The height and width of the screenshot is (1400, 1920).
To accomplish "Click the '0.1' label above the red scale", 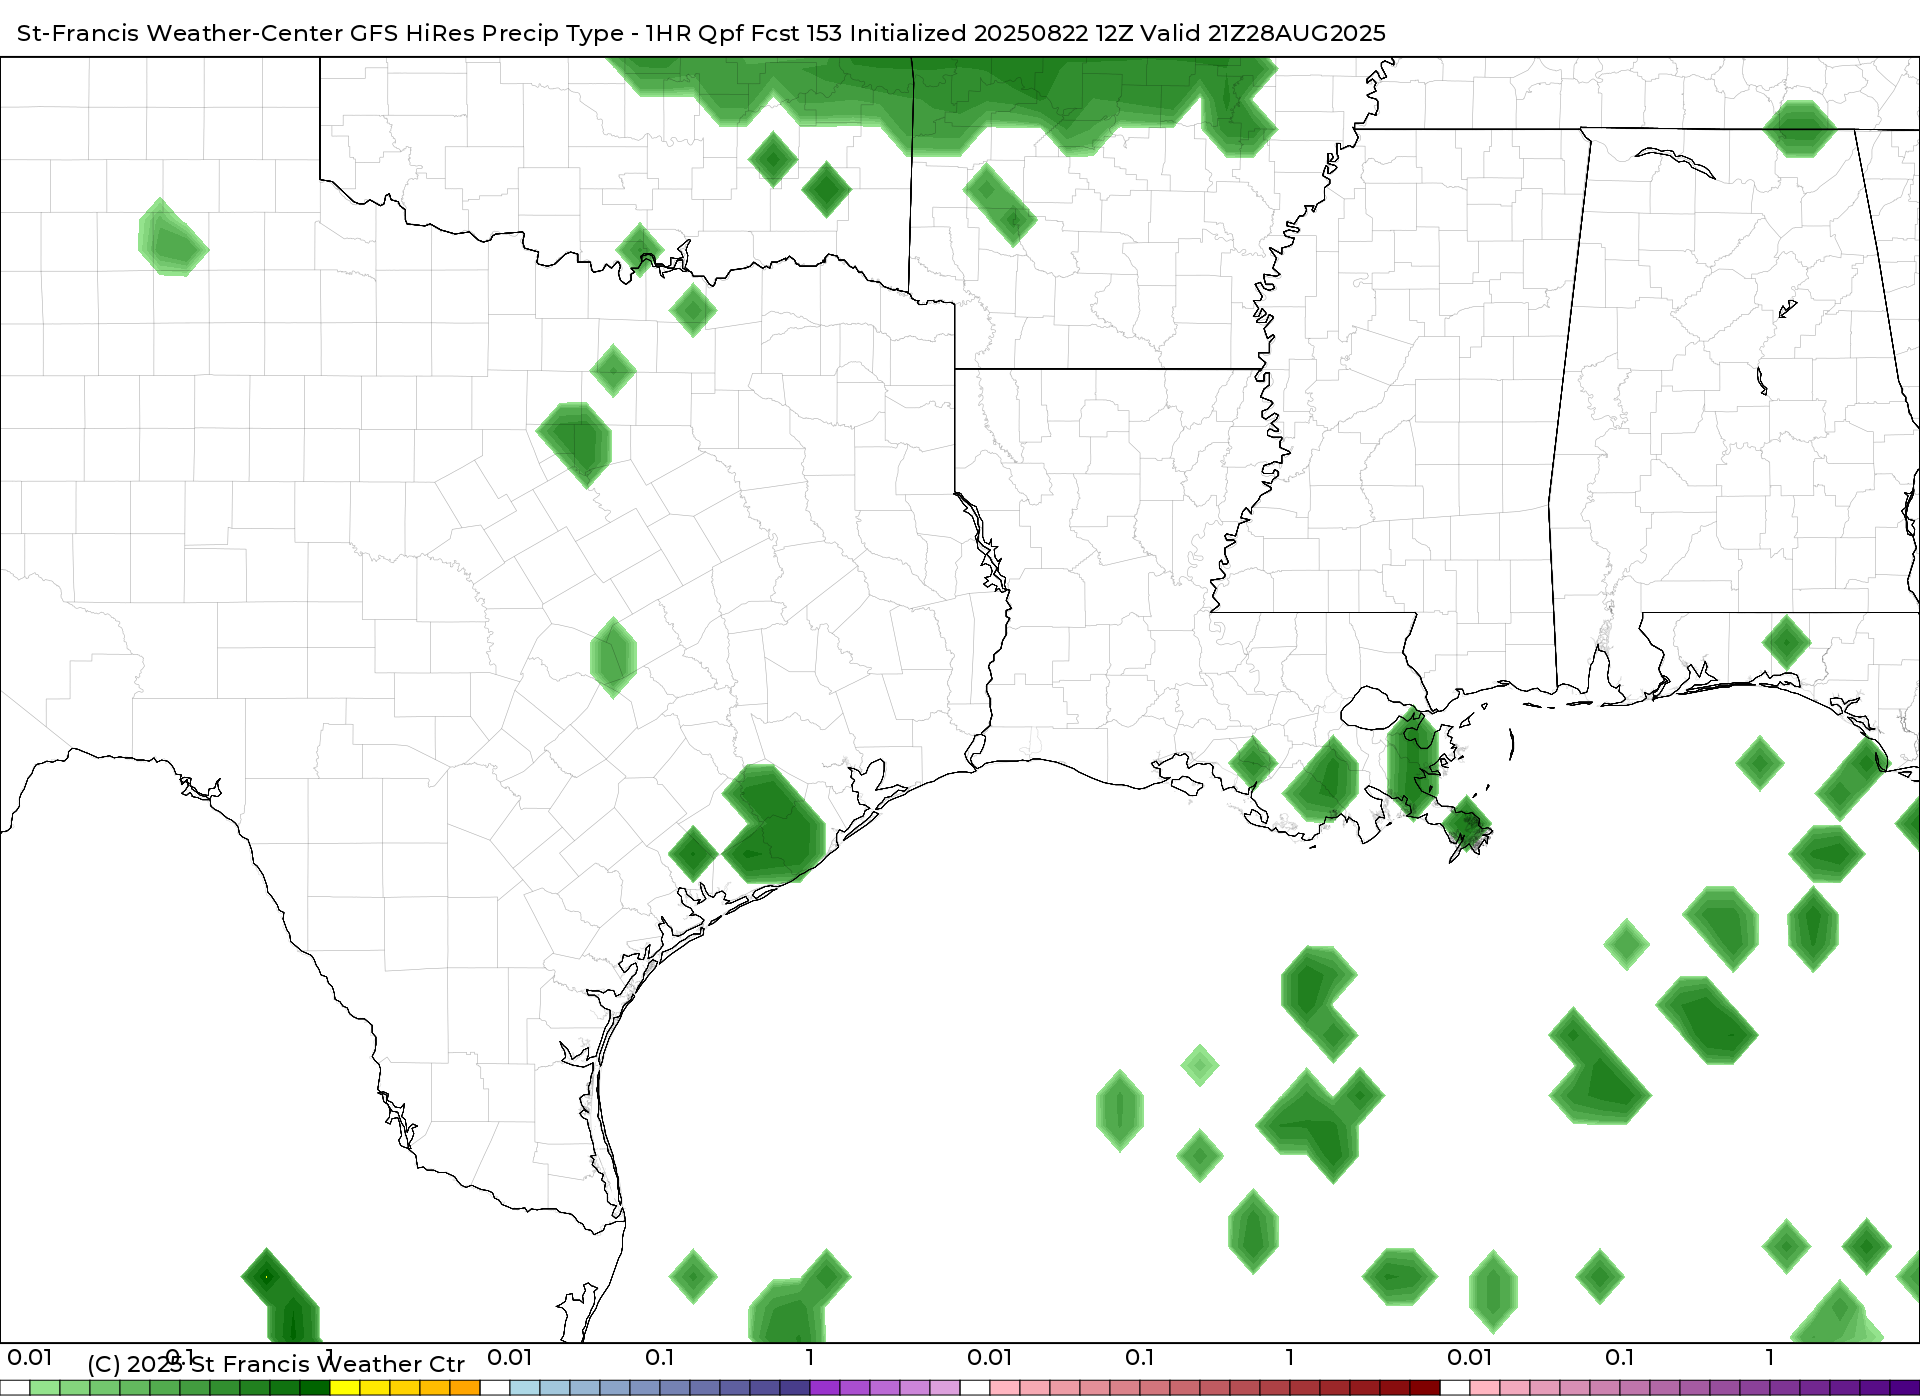I will pyautogui.click(x=1140, y=1358).
